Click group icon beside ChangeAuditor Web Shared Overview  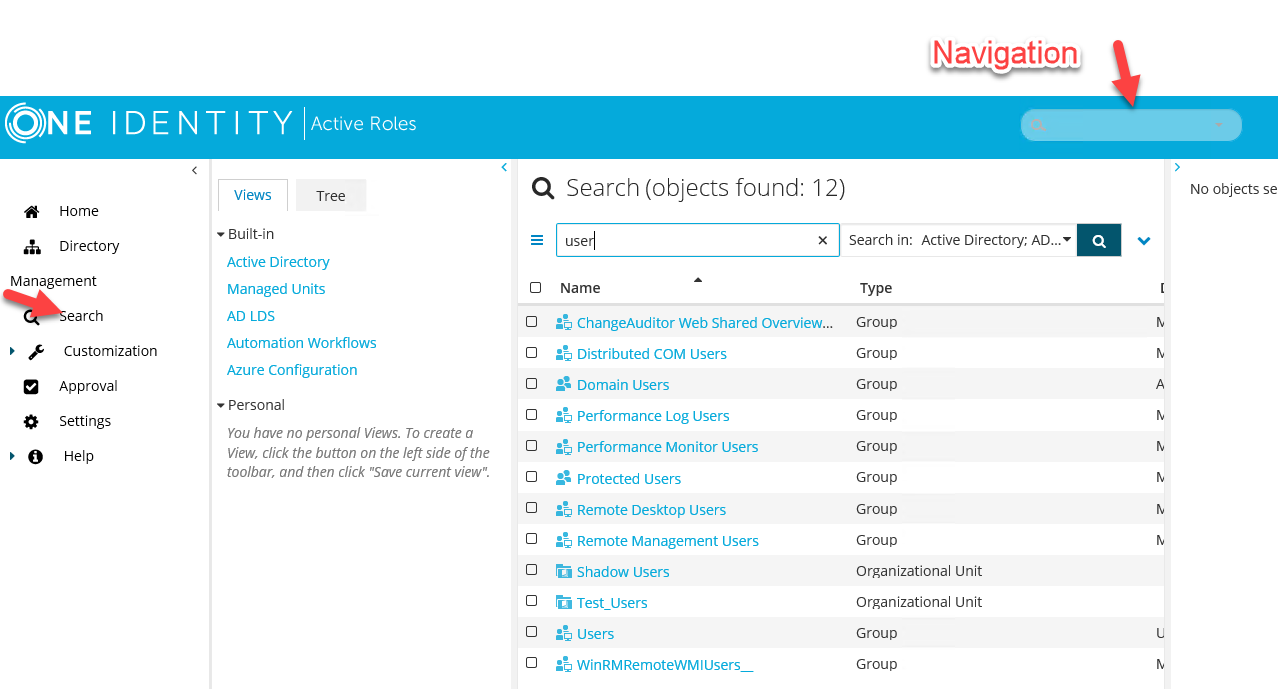(564, 323)
